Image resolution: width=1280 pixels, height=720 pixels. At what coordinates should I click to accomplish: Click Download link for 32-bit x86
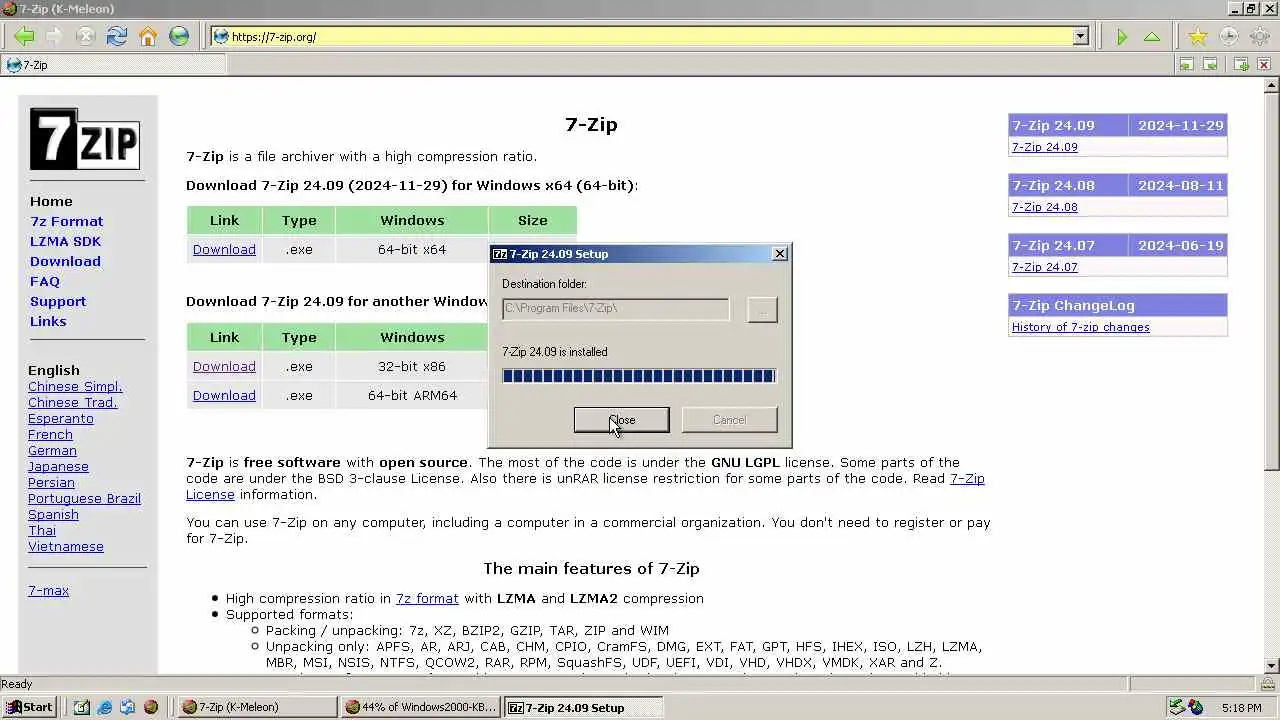pos(224,366)
